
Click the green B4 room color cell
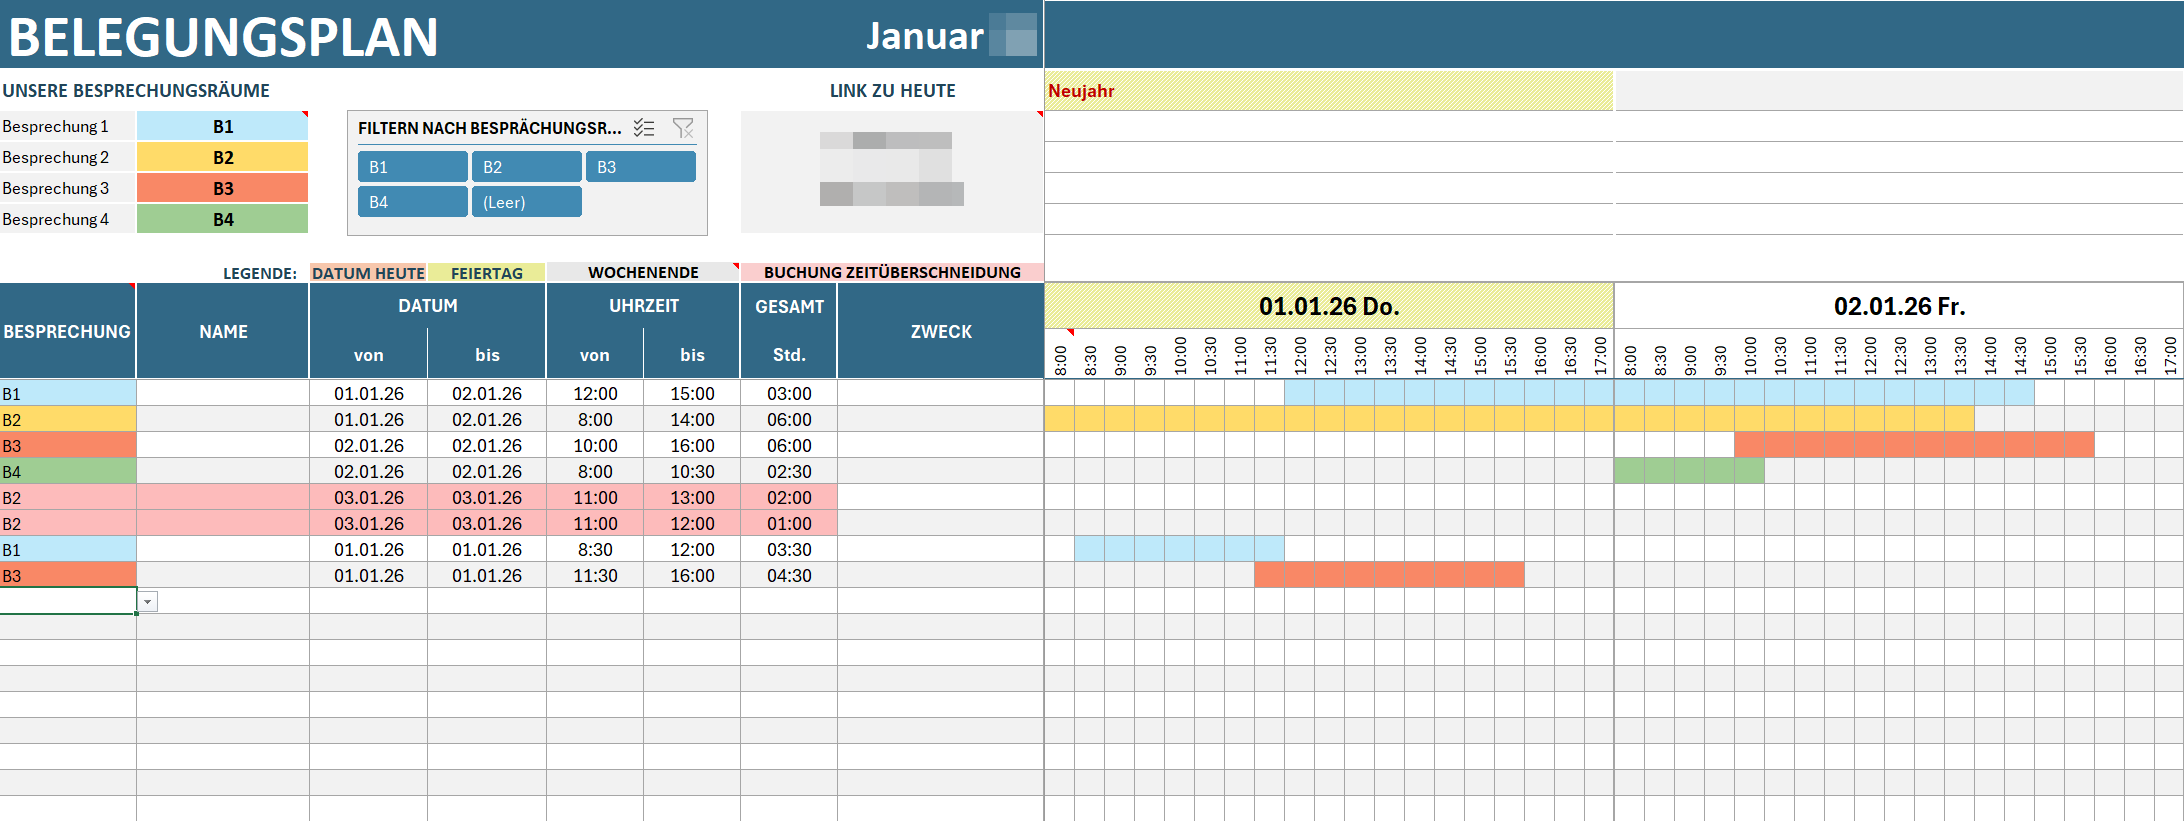pyautogui.click(x=222, y=219)
